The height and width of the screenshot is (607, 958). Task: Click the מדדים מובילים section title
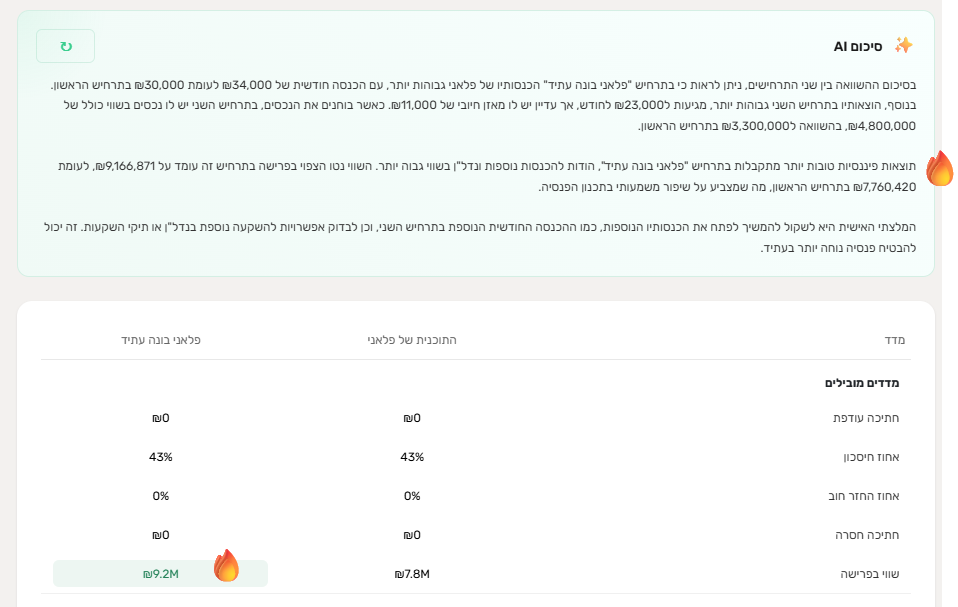pos(862,383)
